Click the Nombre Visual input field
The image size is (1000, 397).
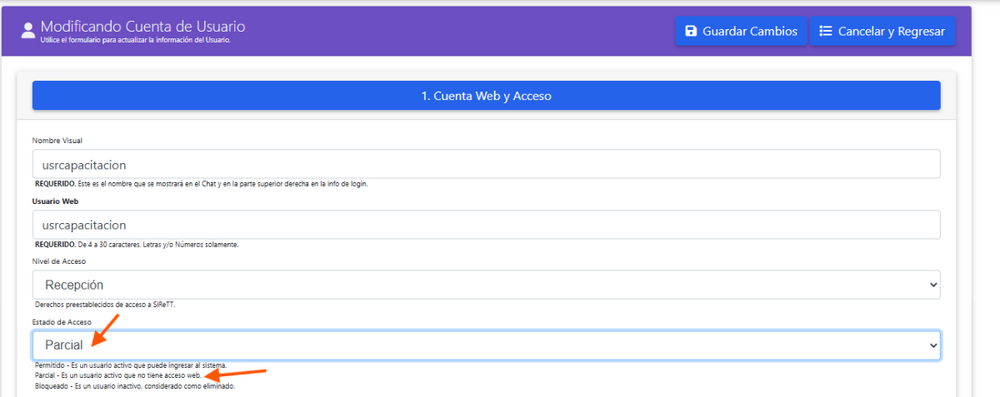486,164
